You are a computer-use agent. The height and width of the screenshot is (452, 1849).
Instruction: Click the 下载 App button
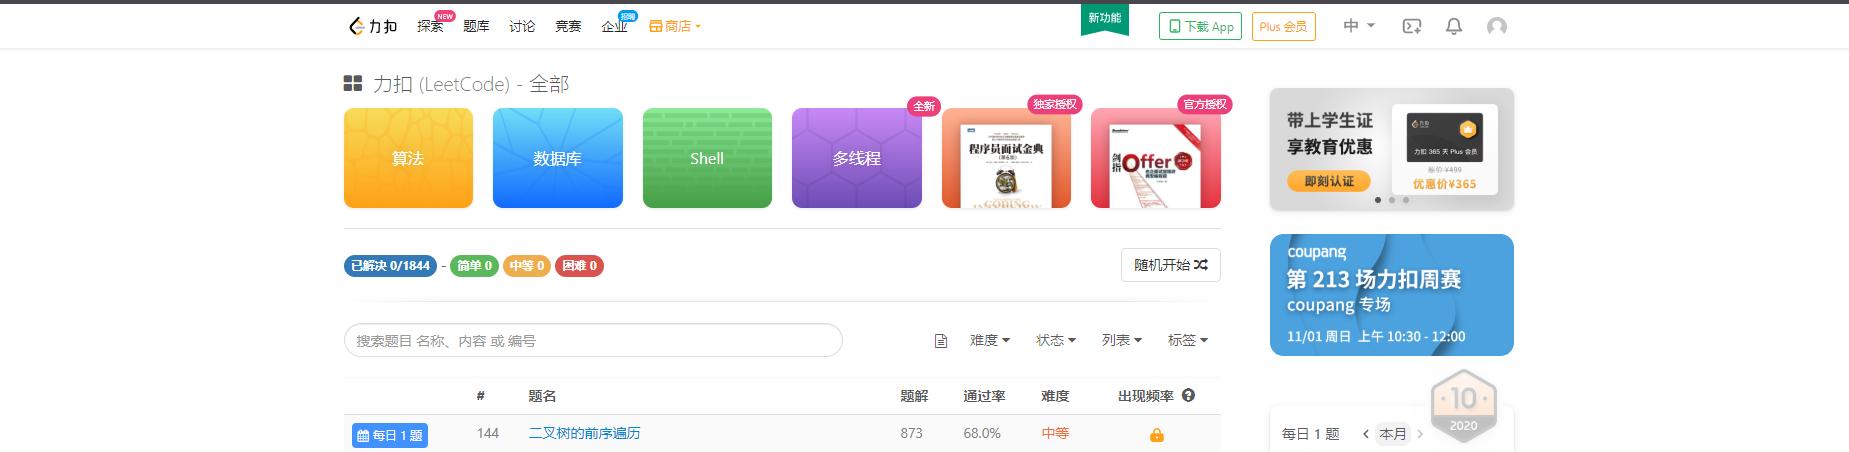(x=1200, y=27)
